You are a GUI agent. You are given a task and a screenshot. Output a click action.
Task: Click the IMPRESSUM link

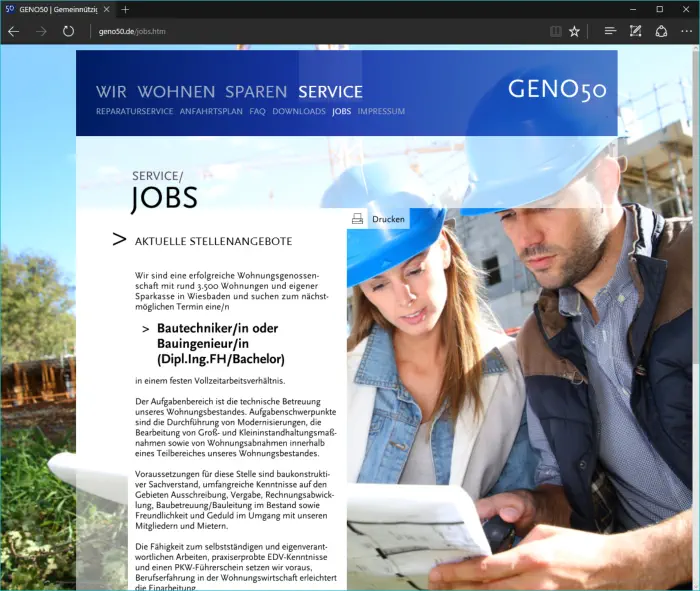pyautogui.click(x=381, y=111)
